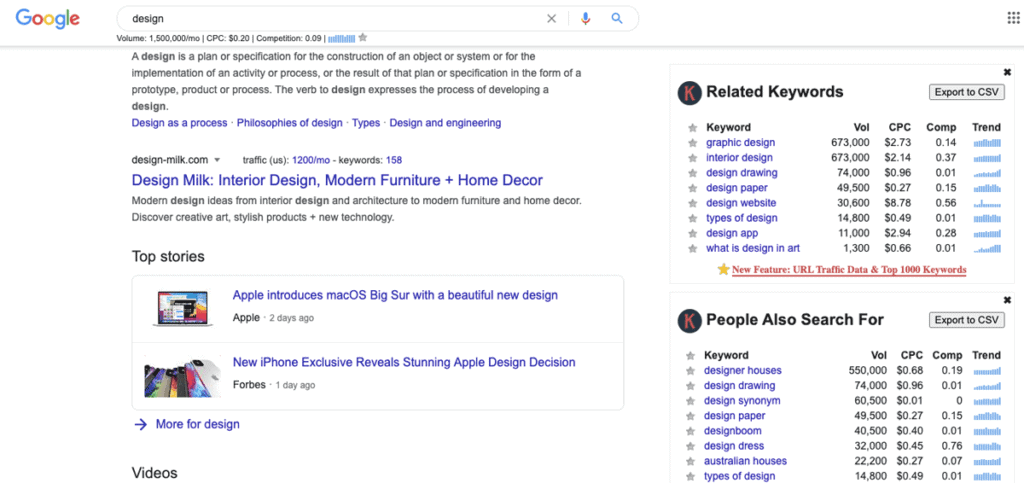Click the CPC column header in Related Keywords
The width and height of the screenshot is (1024, 483).
(x=899, y=127)
